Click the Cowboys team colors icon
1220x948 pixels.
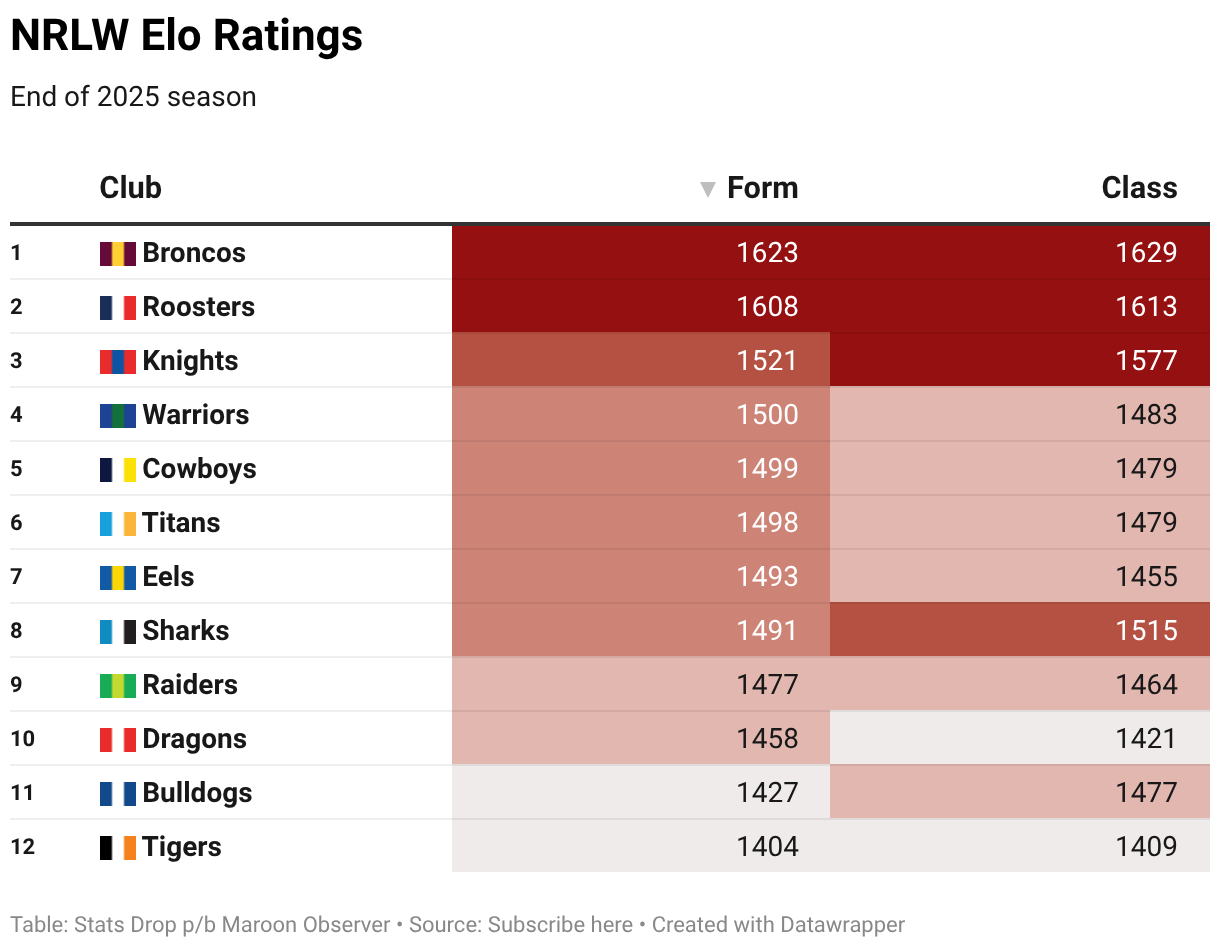tap(117, 469)
